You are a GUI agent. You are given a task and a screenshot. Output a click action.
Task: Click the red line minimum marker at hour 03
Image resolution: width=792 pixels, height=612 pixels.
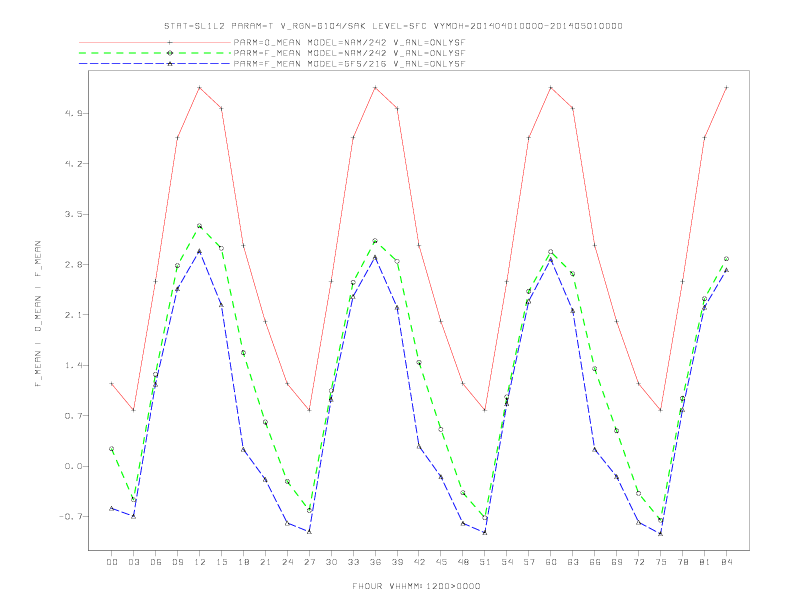point(133,410)
